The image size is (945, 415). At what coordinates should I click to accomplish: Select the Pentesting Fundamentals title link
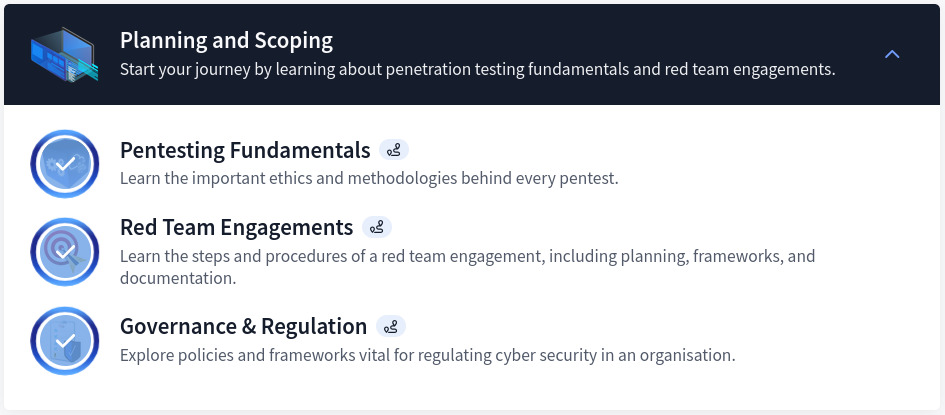coord(245,151)
